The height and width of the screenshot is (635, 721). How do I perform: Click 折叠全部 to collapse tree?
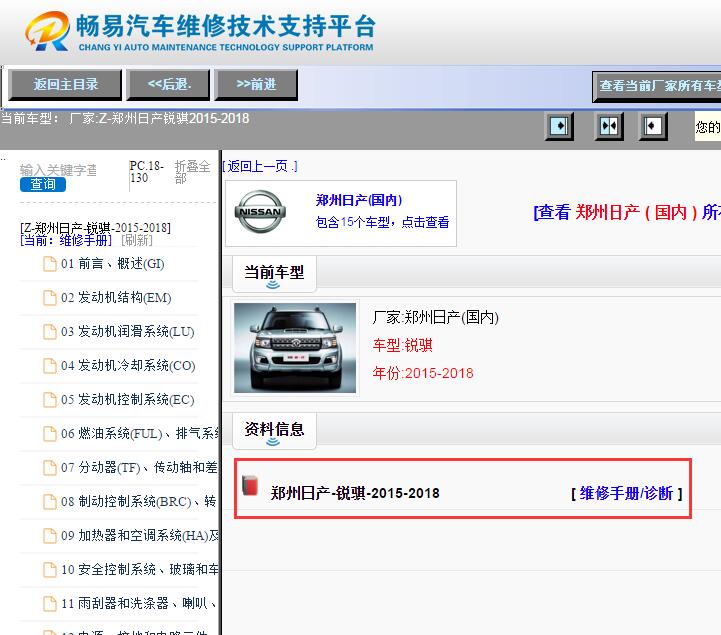coord(192,172)
